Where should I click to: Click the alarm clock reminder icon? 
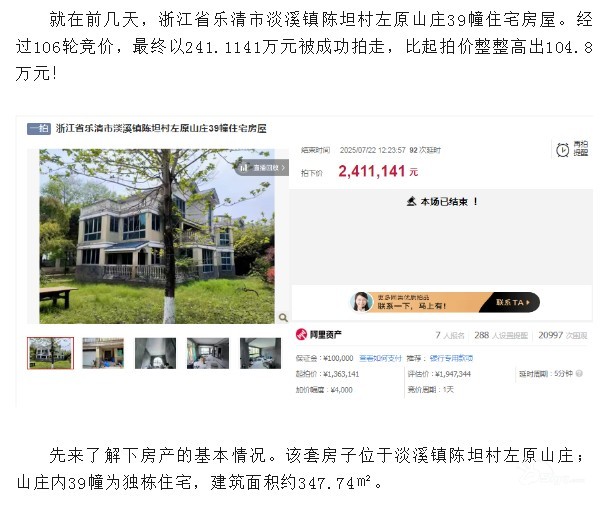[x=562, y=150]
